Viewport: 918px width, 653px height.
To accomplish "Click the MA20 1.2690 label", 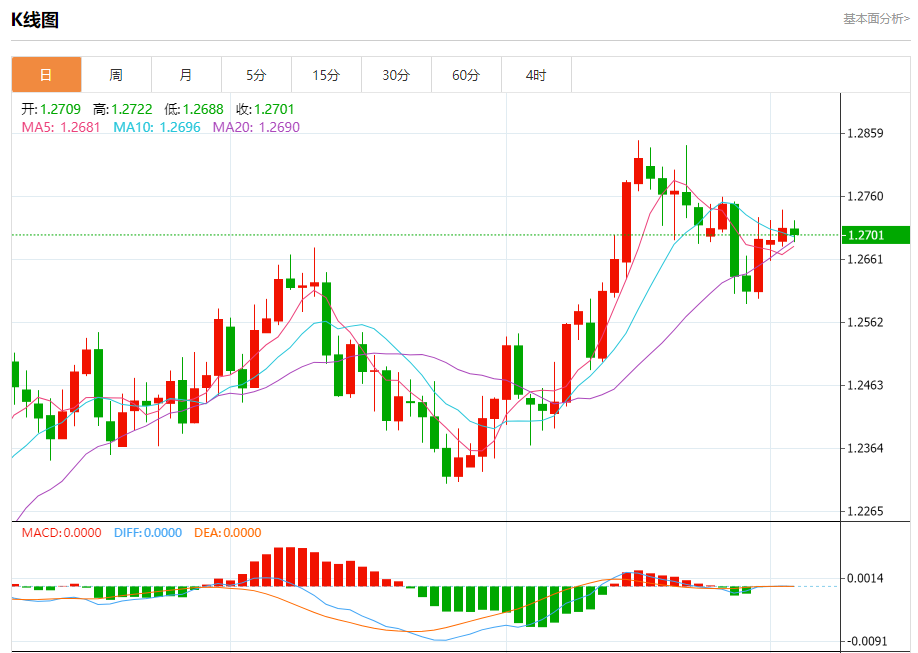I will tap(256, 127).
